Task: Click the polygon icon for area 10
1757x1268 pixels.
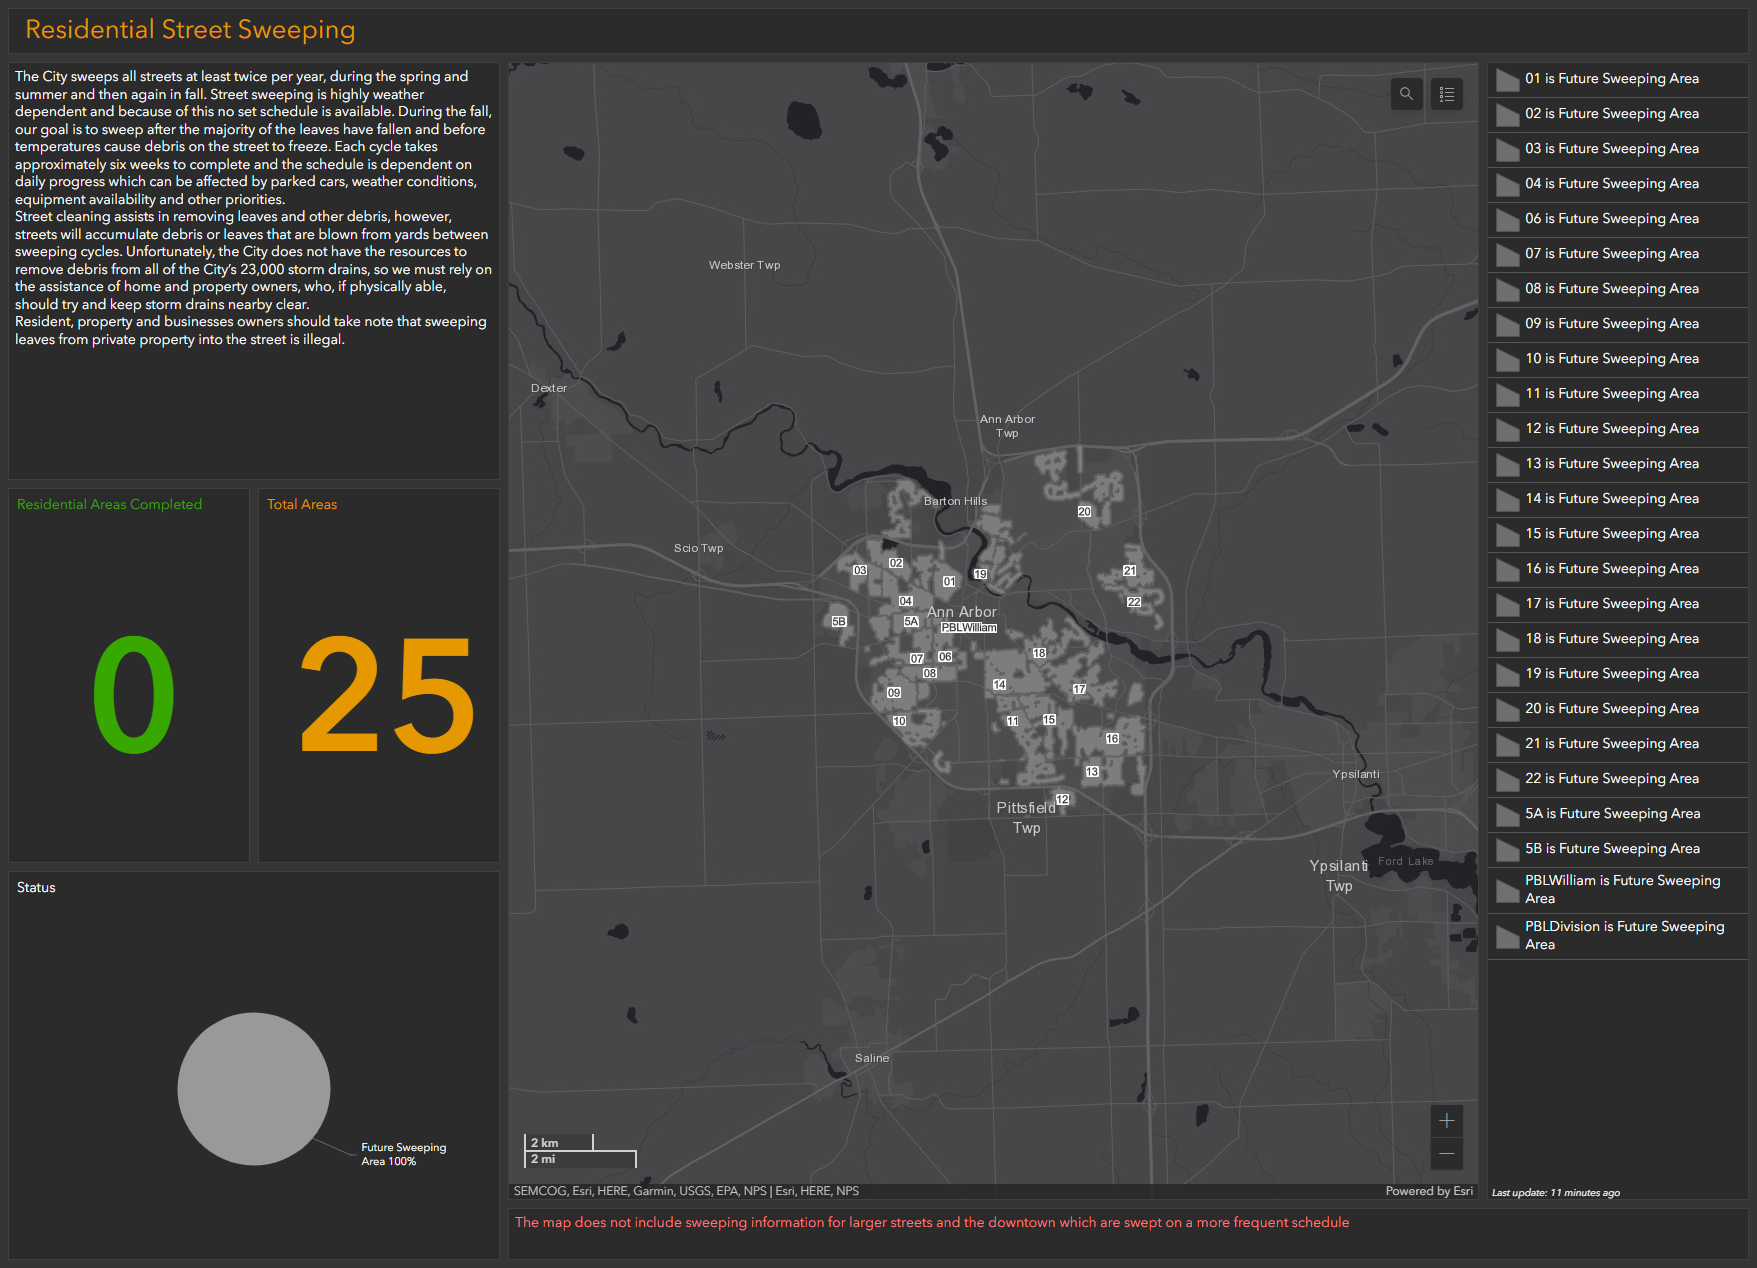Action: pyautogui.click(x=1507, y=360)
